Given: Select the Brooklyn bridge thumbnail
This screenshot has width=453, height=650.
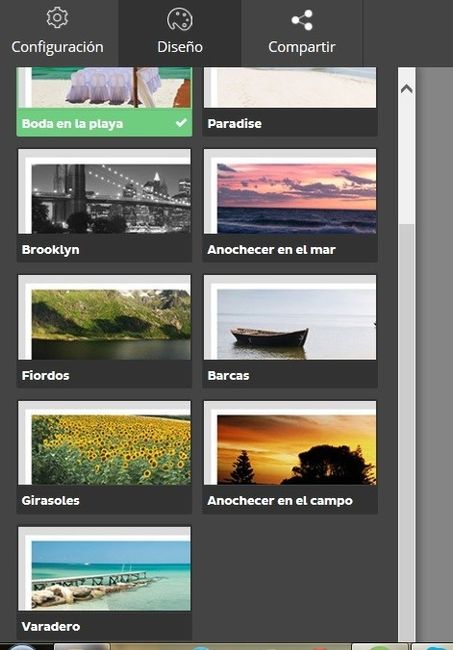Looking at the screenshot, I should click(x=104, y=191).
